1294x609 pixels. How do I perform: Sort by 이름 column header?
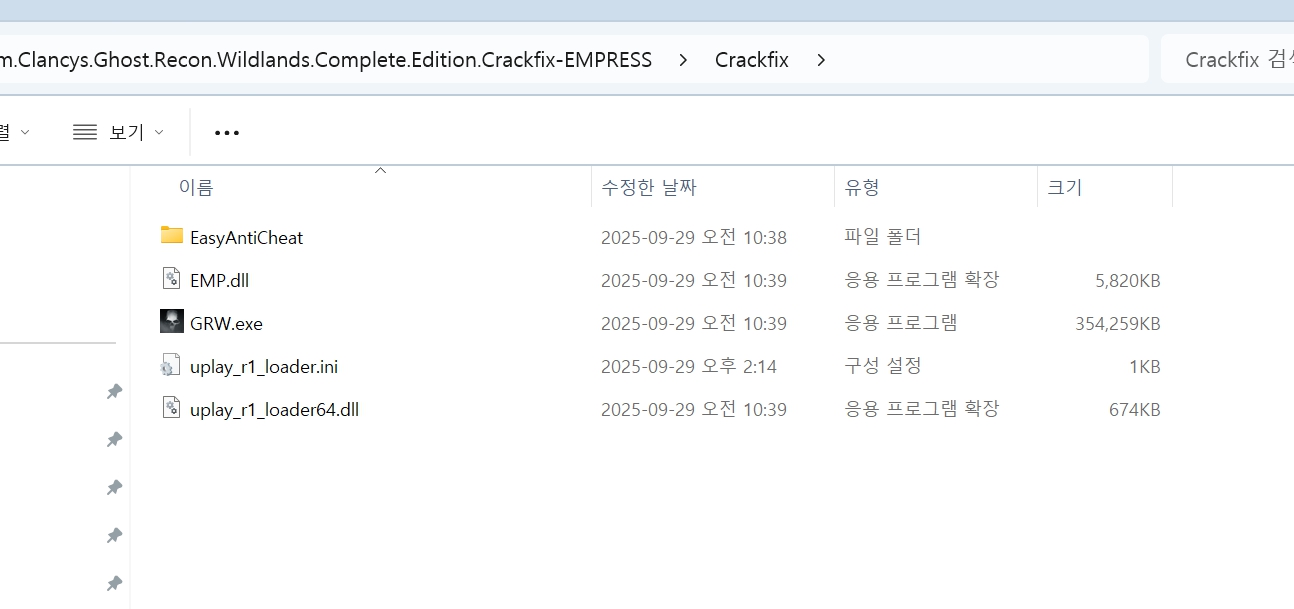click(x=196, y=187)
